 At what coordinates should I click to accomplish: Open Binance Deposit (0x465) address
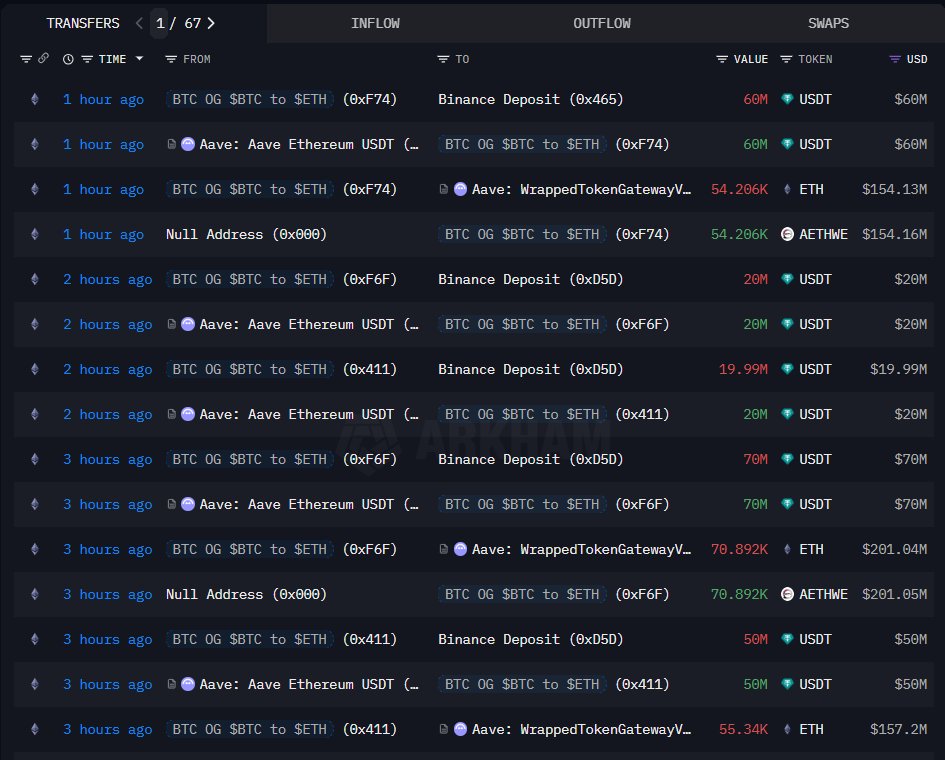coord(530,99)
